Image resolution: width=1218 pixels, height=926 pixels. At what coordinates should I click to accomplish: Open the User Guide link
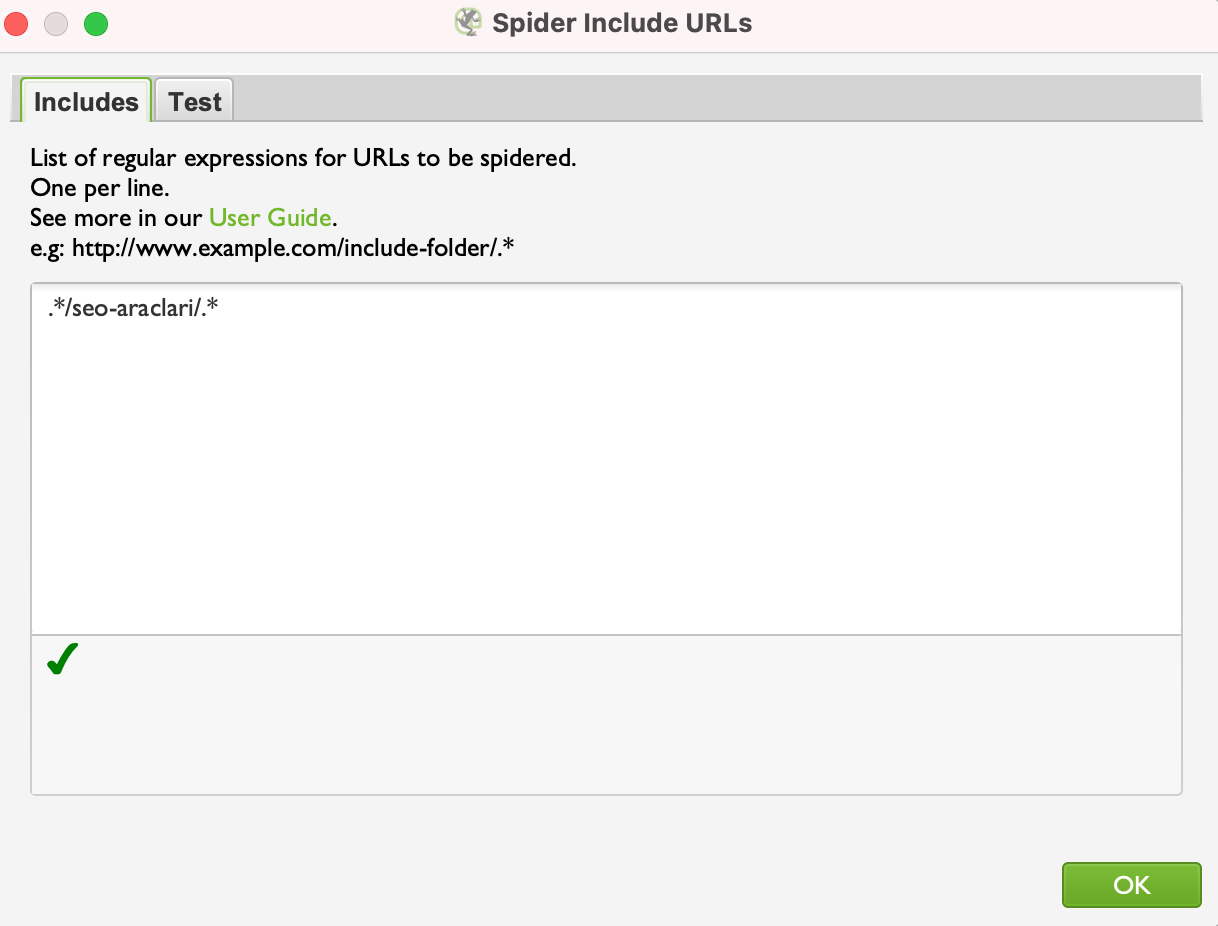tap(269, 217)
